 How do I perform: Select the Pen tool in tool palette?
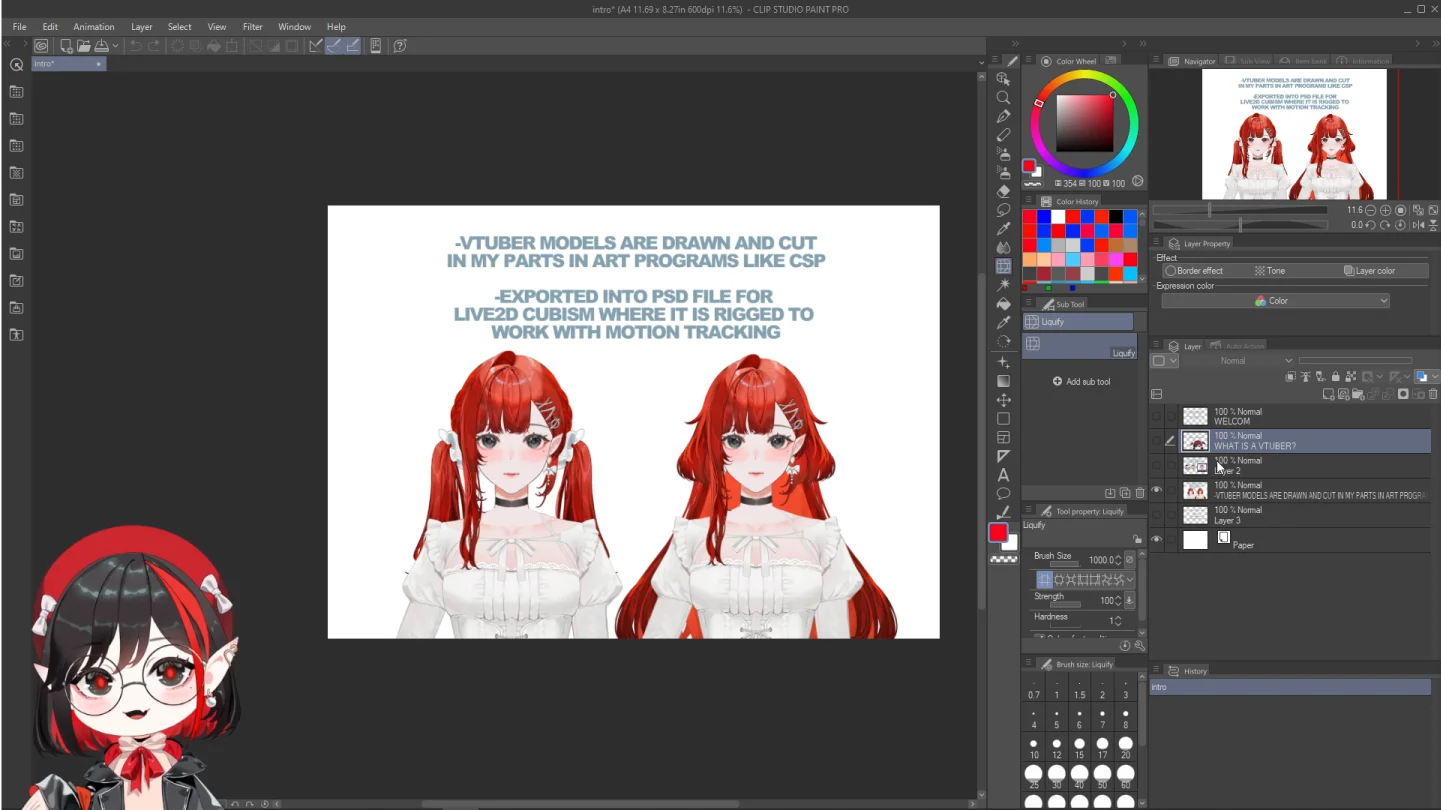click(x=1003, y=116)
